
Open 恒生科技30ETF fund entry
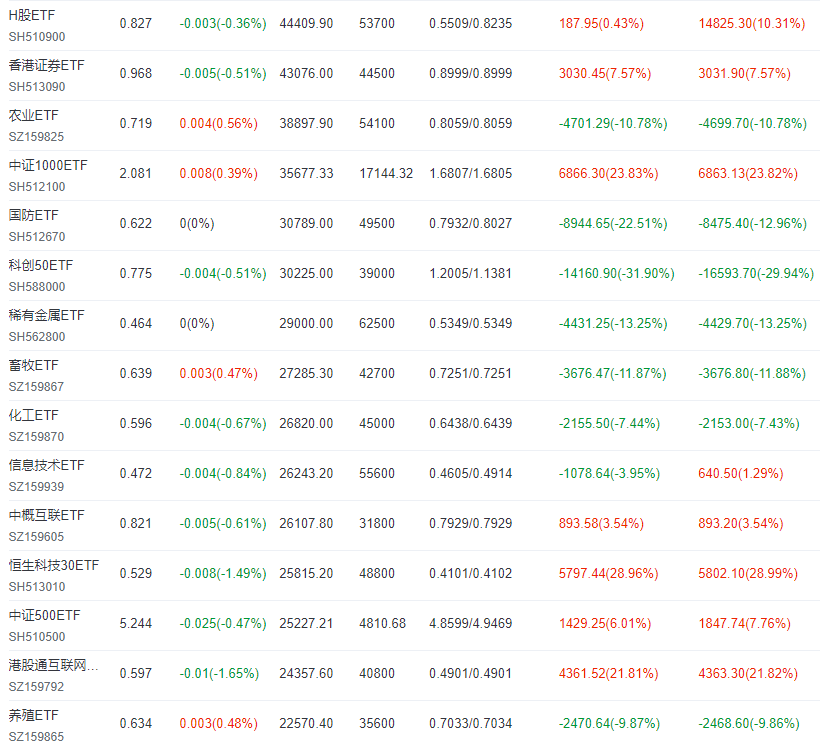coord(53,565)
